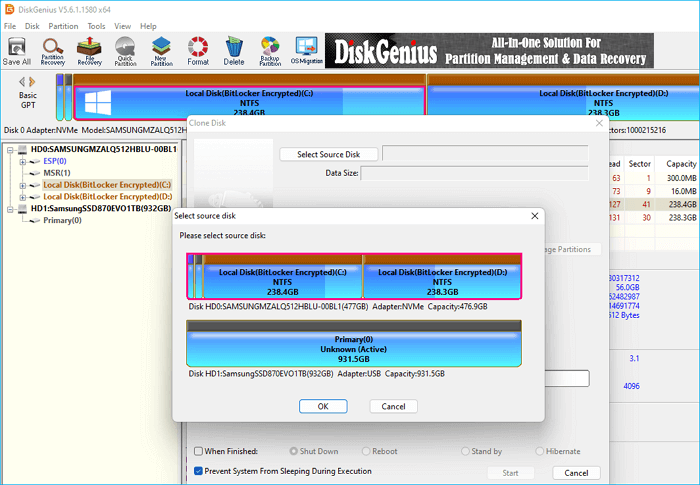Viewport: 700px width, 485px height.
Task: Click Windows logo on C: partition bar
Action: click(x=98, y=102)
